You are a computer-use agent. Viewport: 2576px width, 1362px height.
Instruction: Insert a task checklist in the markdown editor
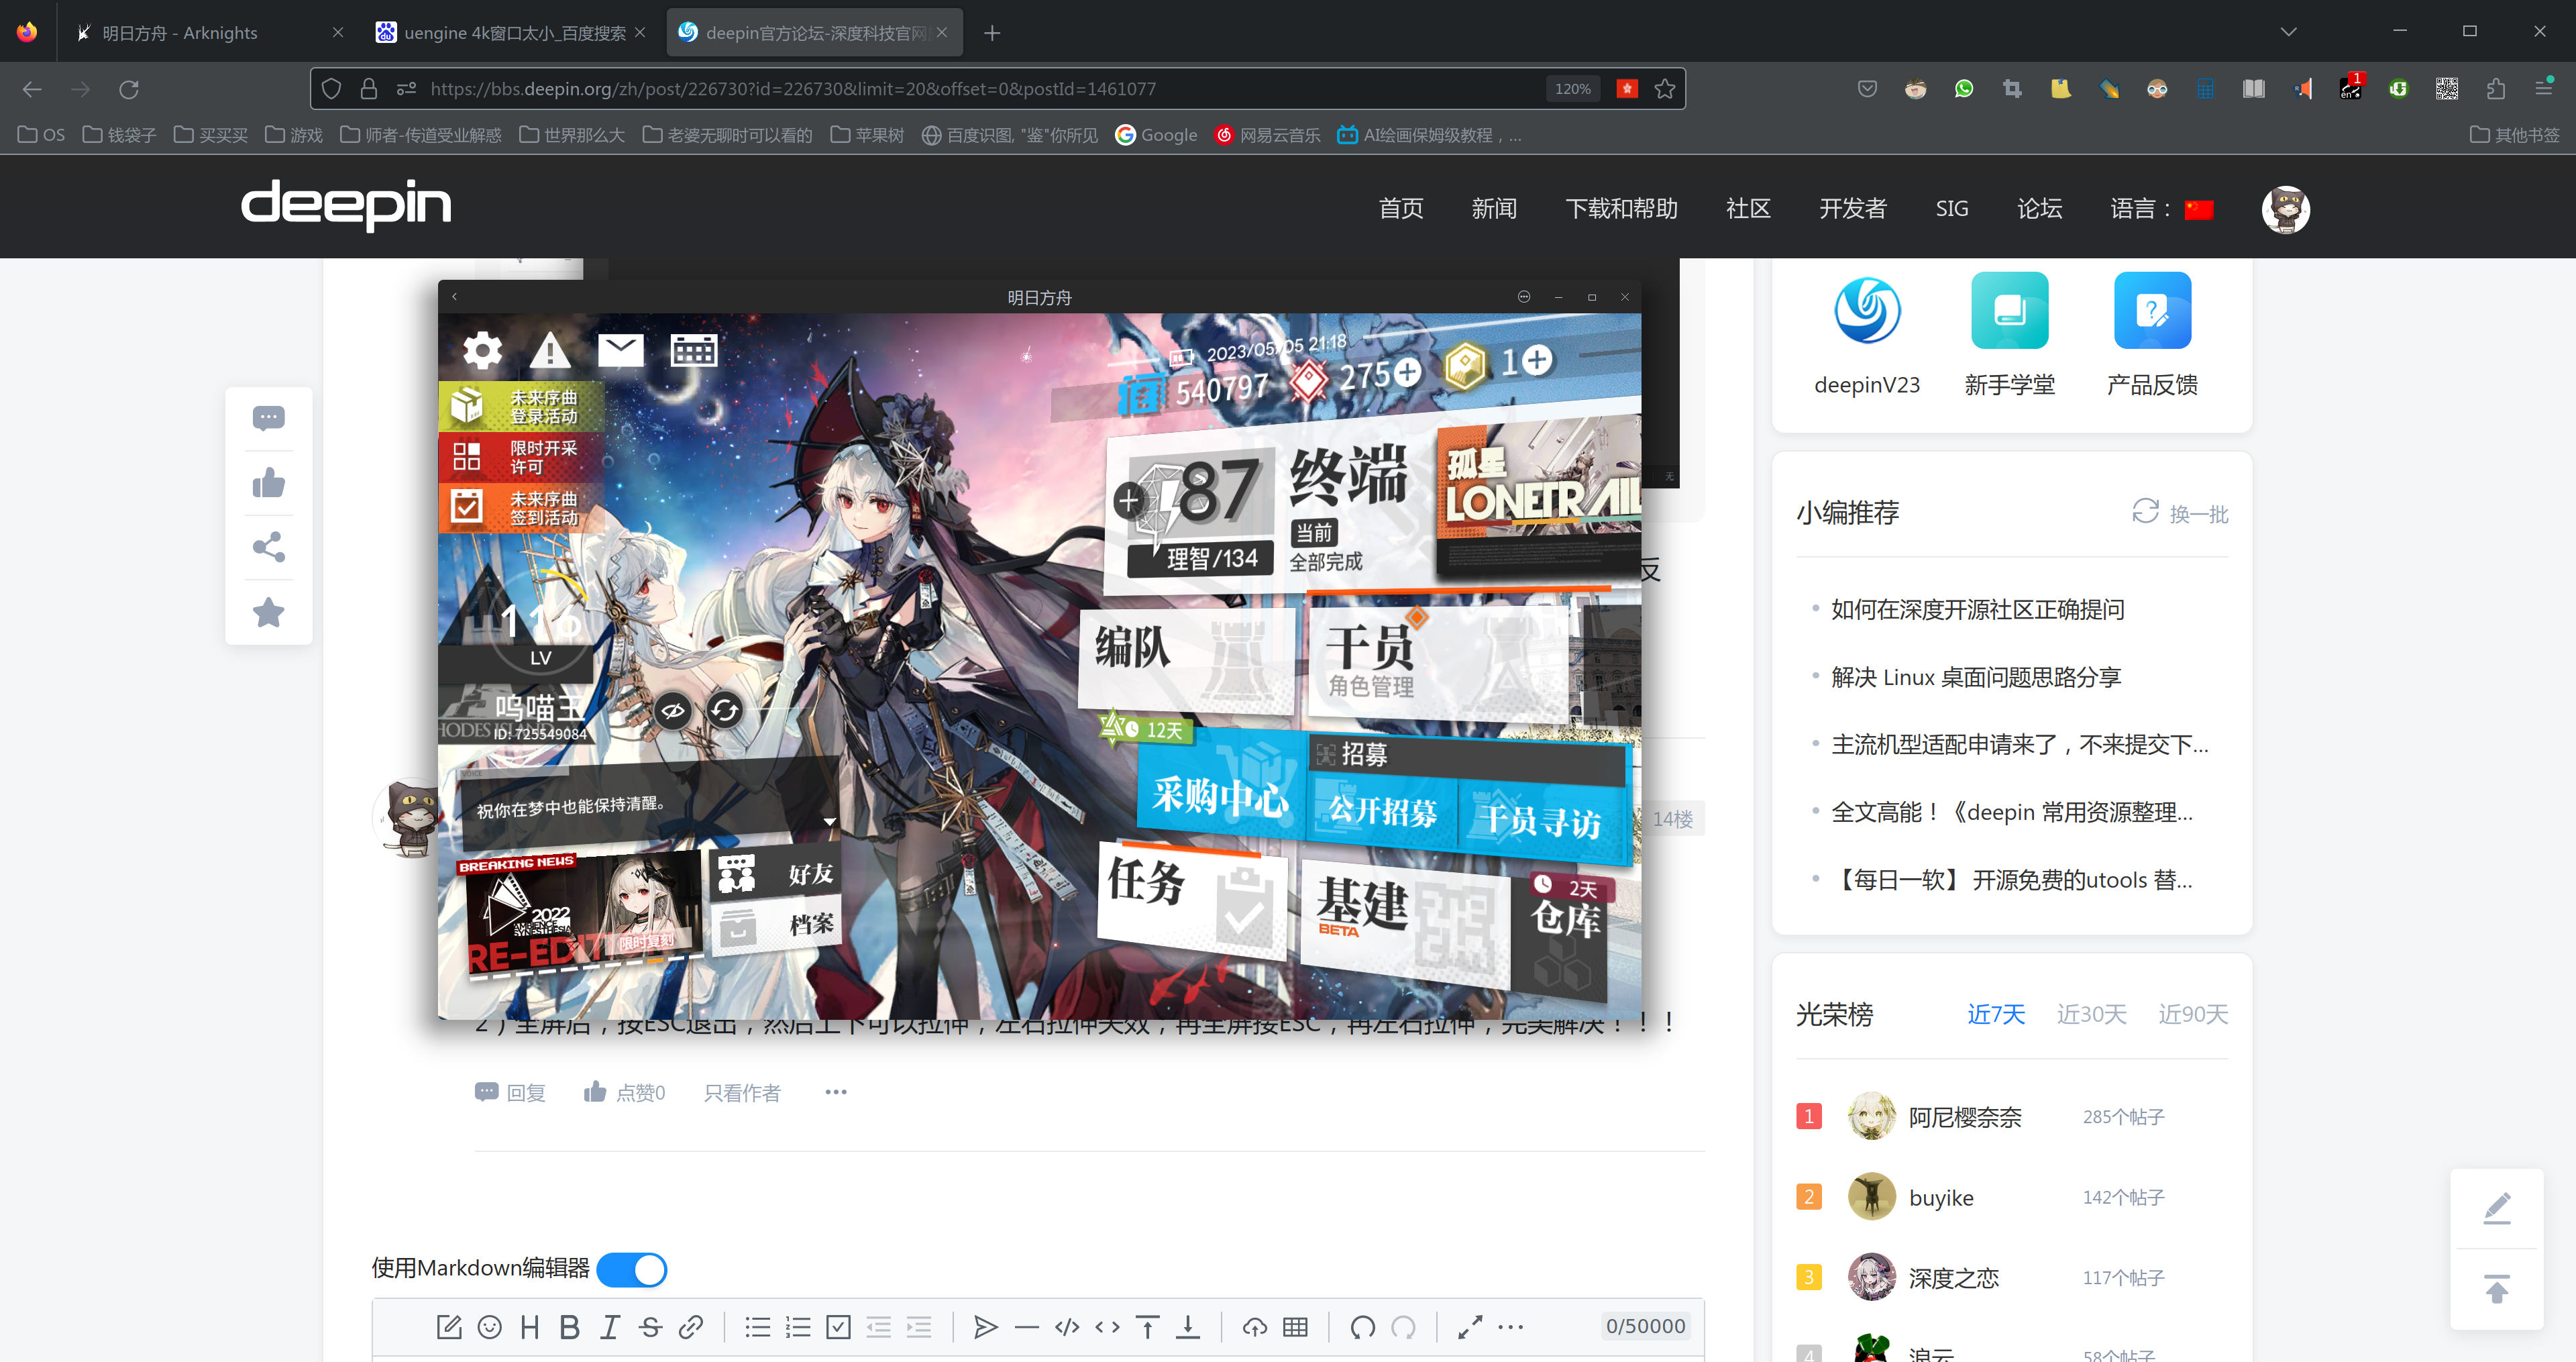click(838, 1327)
